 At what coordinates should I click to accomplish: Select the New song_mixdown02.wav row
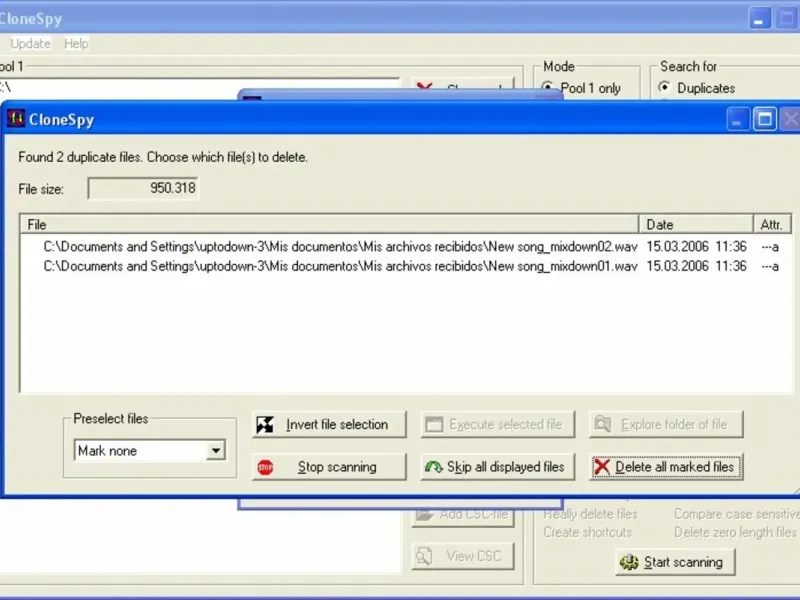(406, 247)
